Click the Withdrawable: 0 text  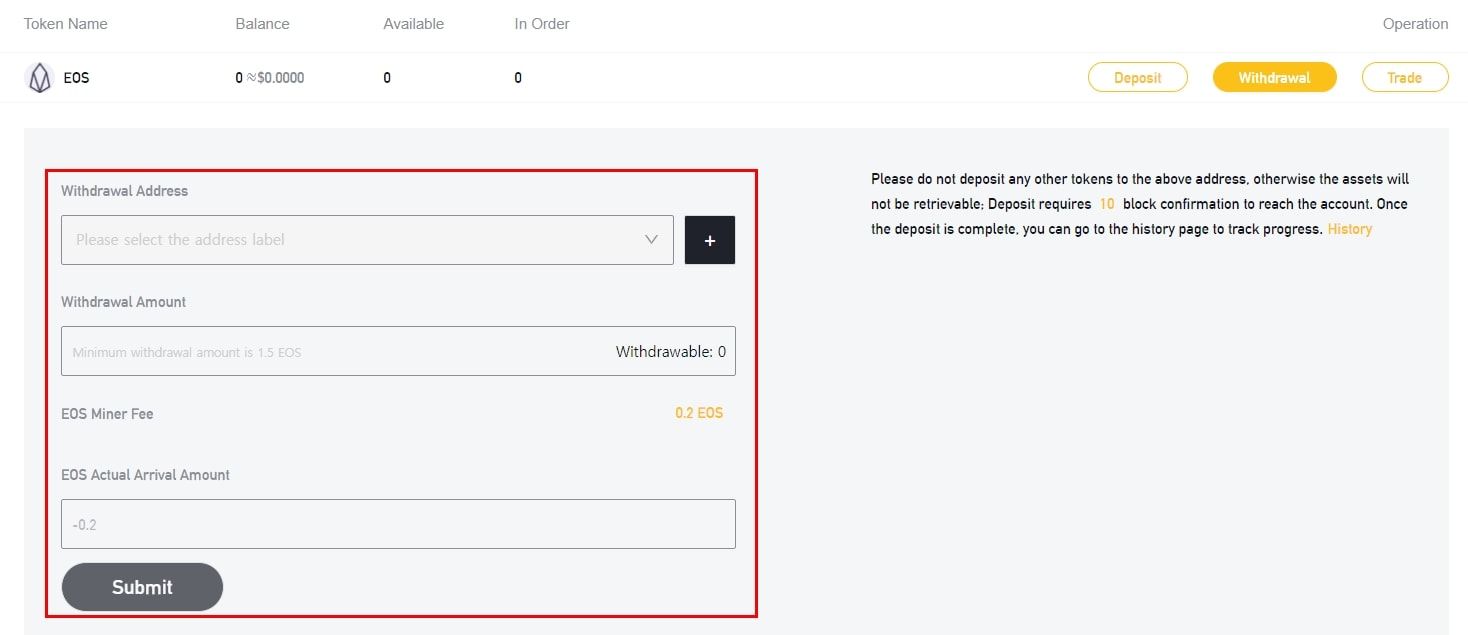tap(671, 352)
